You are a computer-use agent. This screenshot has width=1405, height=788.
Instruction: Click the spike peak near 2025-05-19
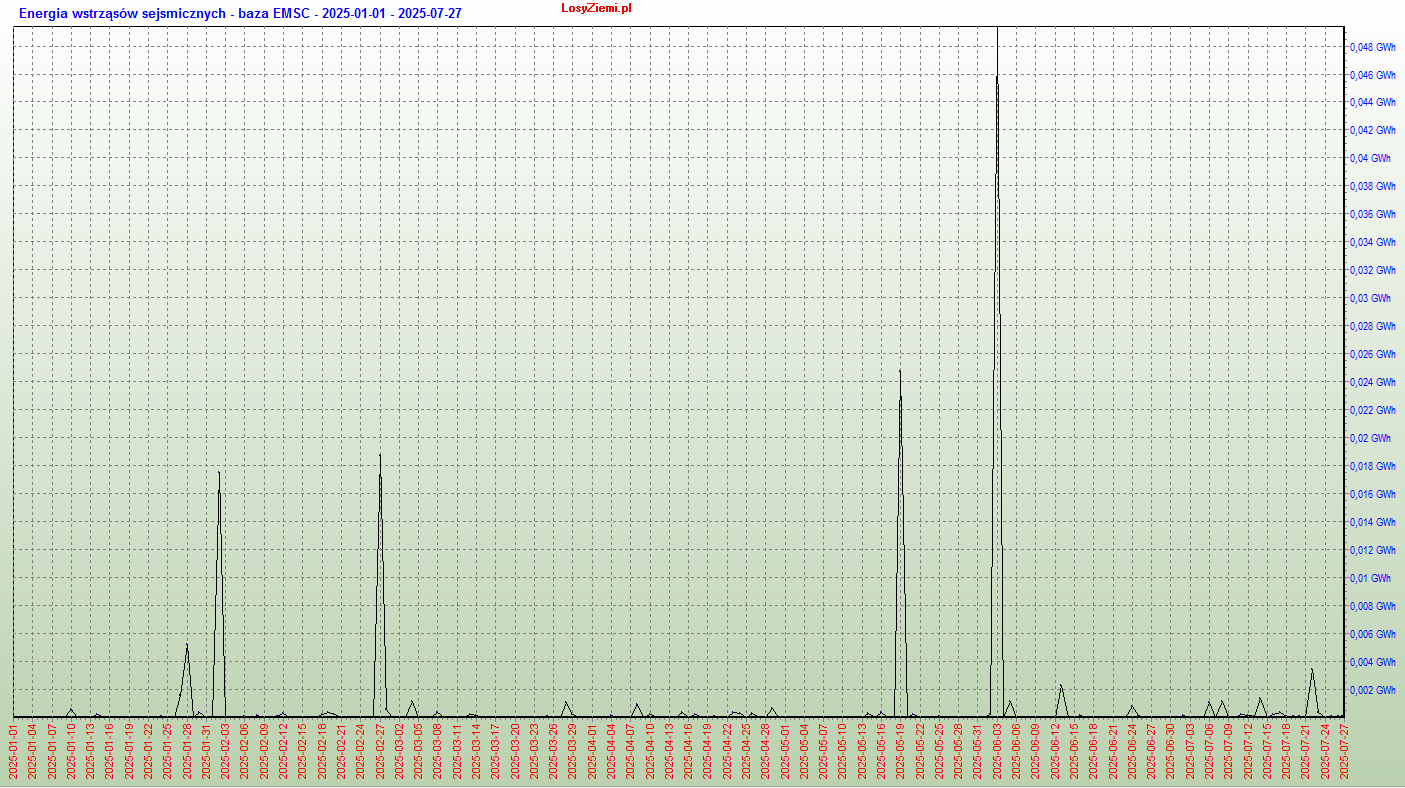pos(900,372)
